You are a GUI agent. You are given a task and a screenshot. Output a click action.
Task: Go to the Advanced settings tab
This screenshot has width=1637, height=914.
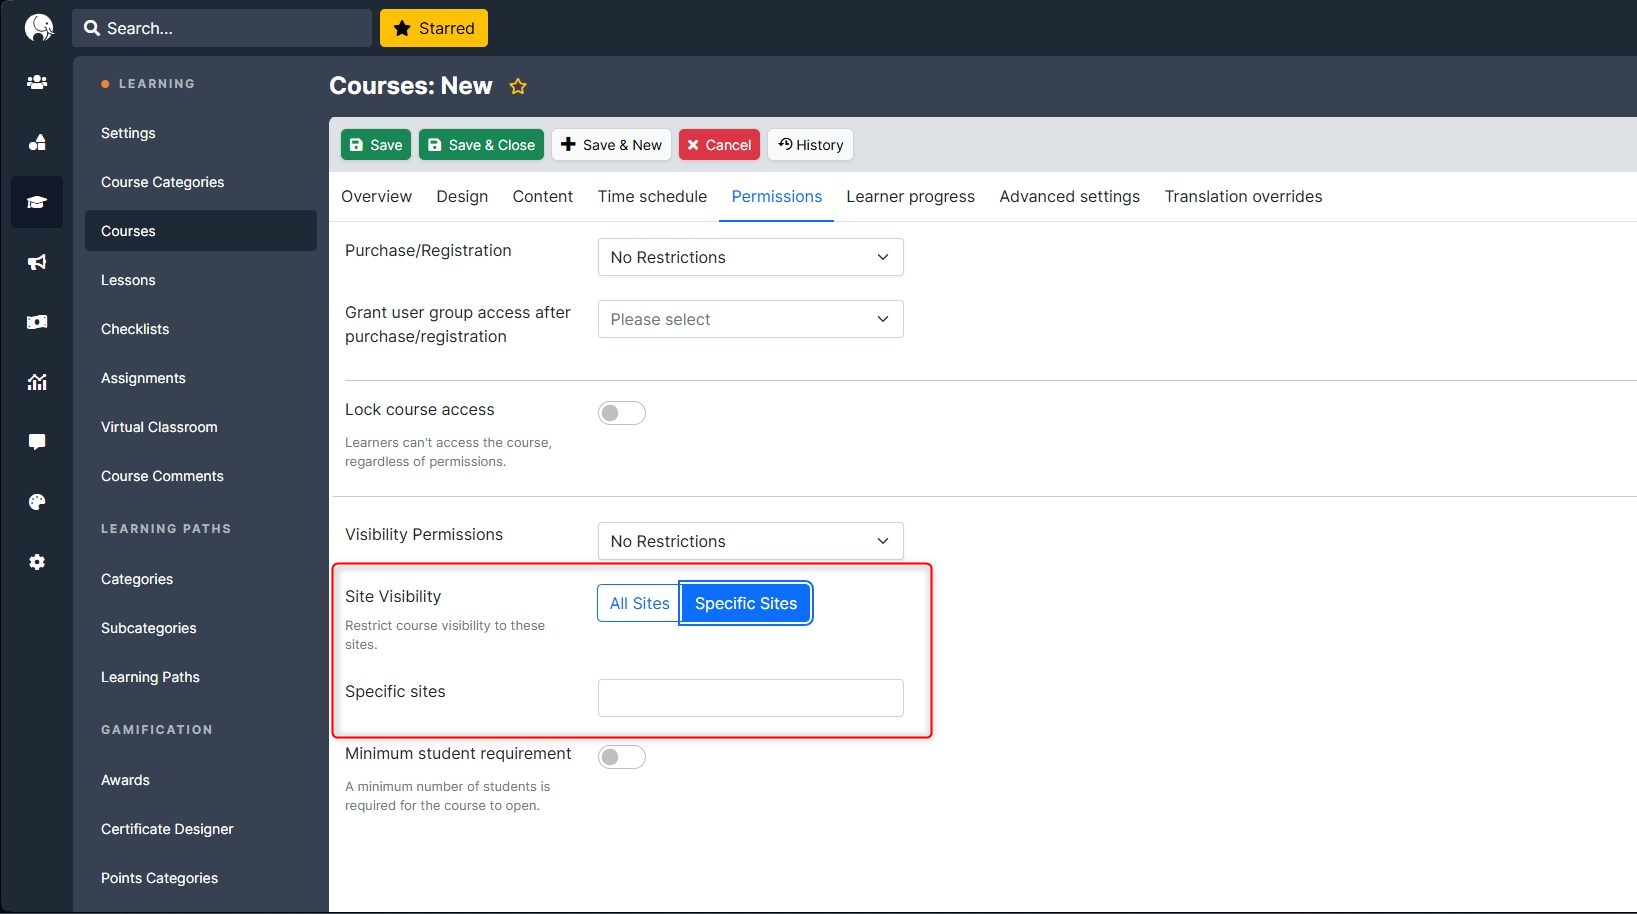point(1069,196)
